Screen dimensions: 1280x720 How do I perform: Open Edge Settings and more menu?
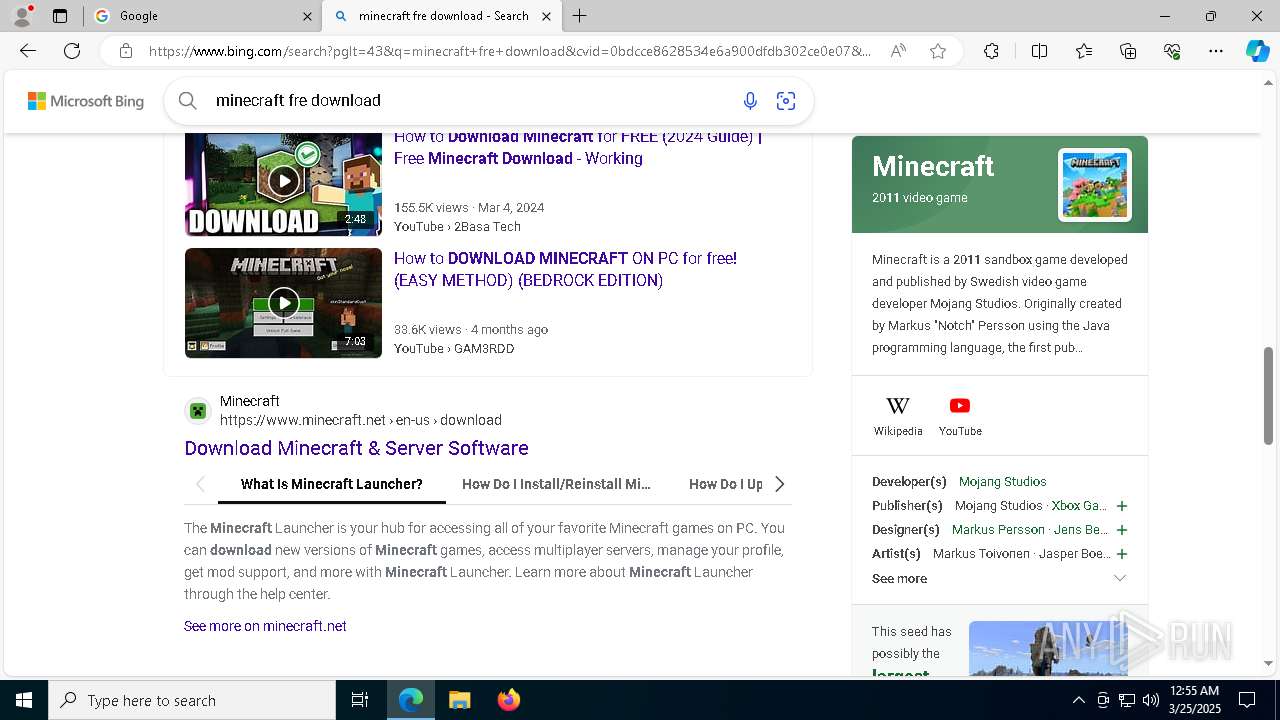[1216, 51]
